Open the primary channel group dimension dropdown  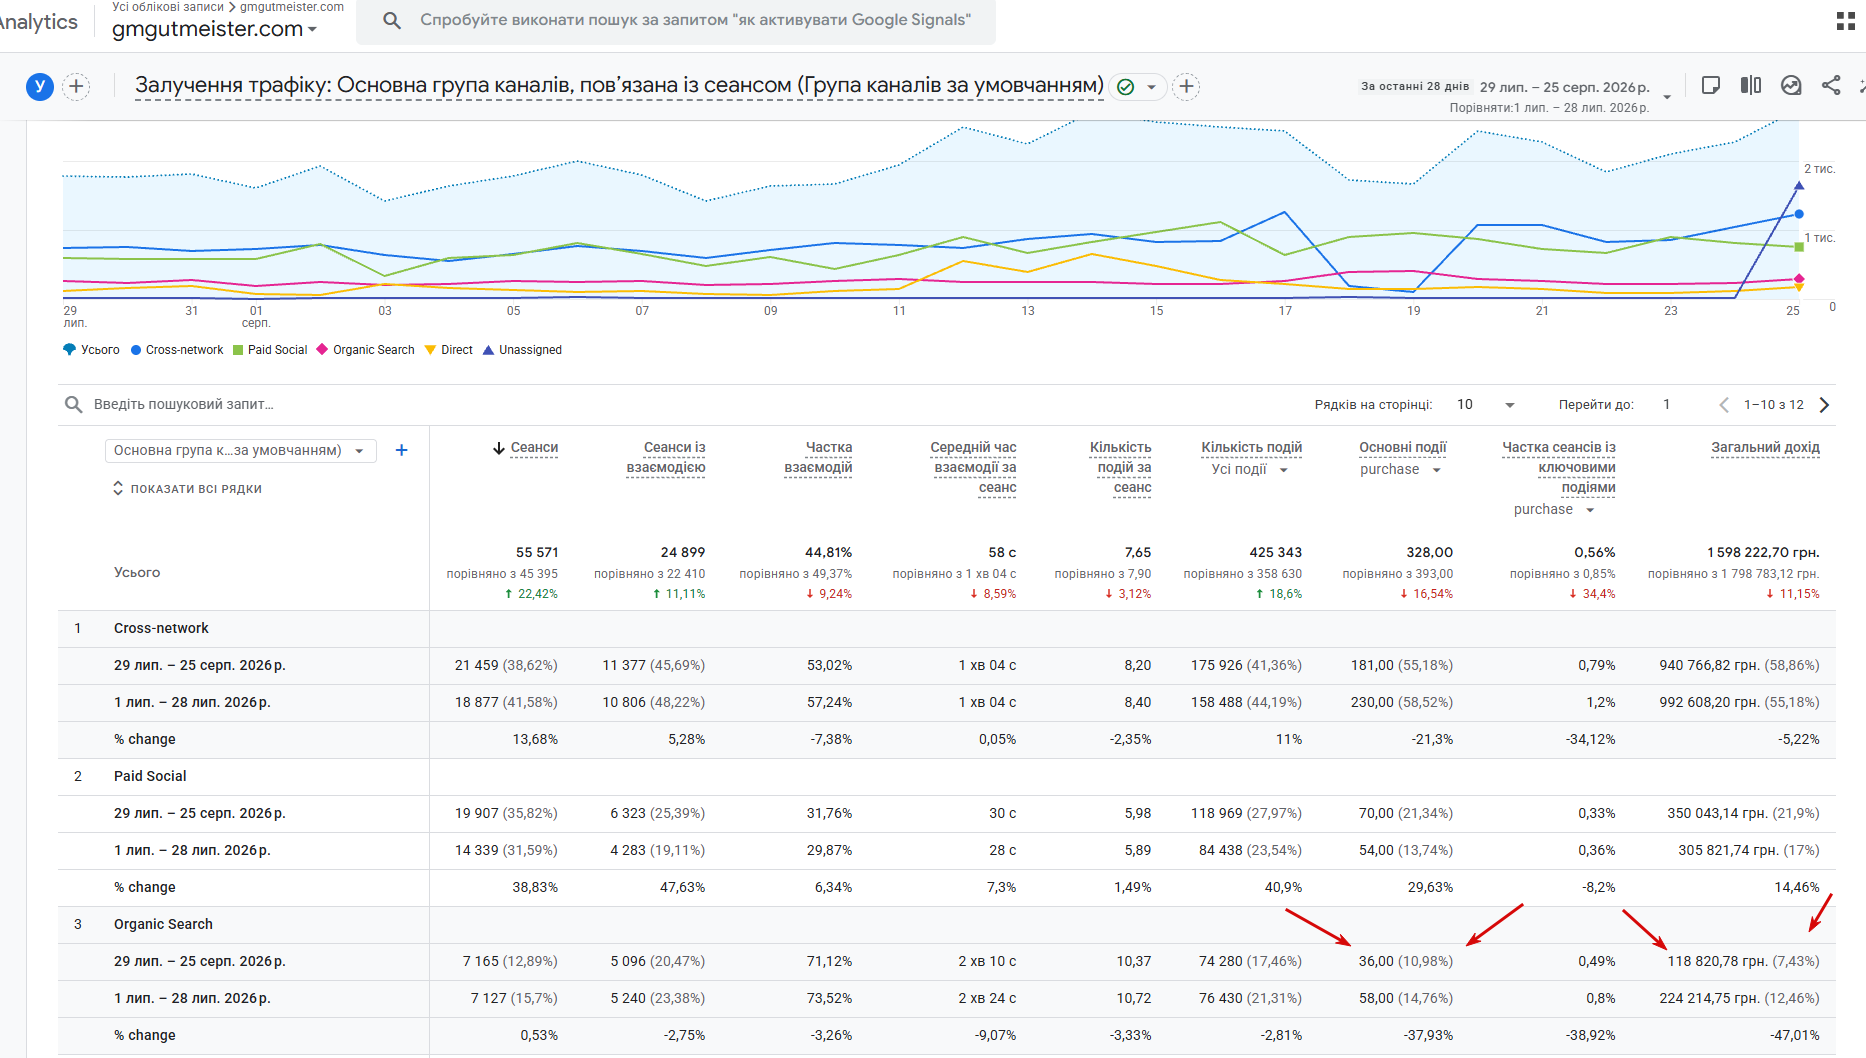[240, 451]
